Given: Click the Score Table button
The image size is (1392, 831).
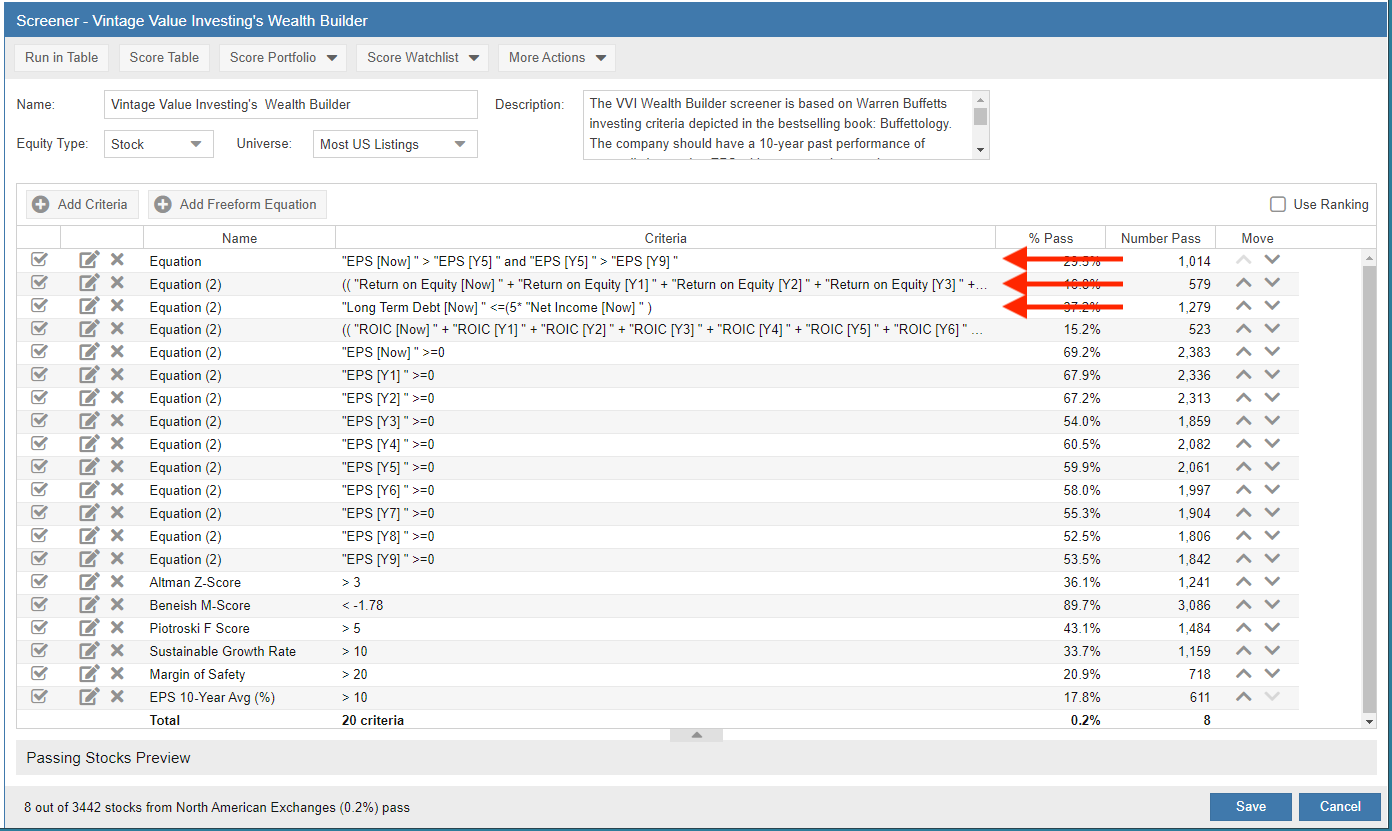Looking at the screenshot, I should 164,57.
